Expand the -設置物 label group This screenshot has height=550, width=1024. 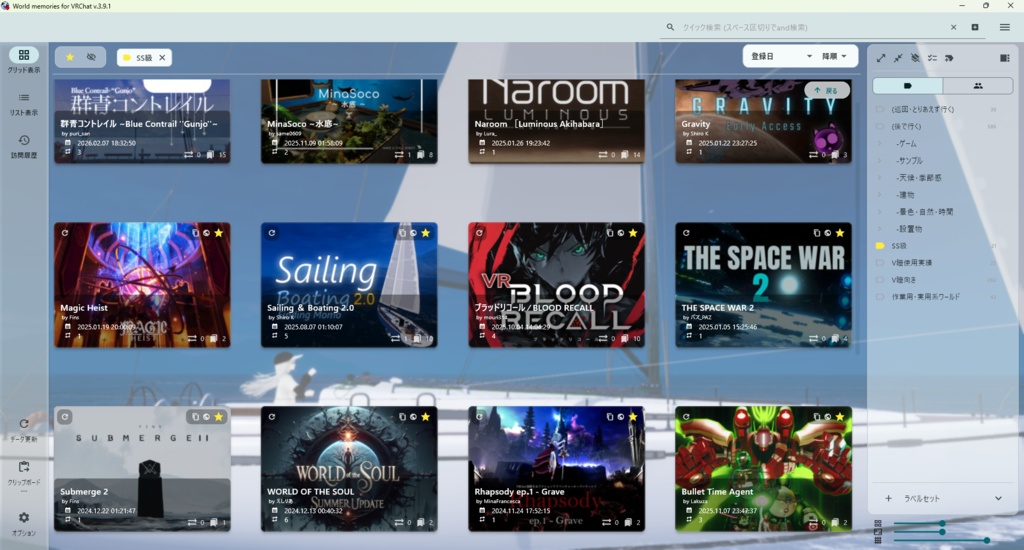[880, 229]
